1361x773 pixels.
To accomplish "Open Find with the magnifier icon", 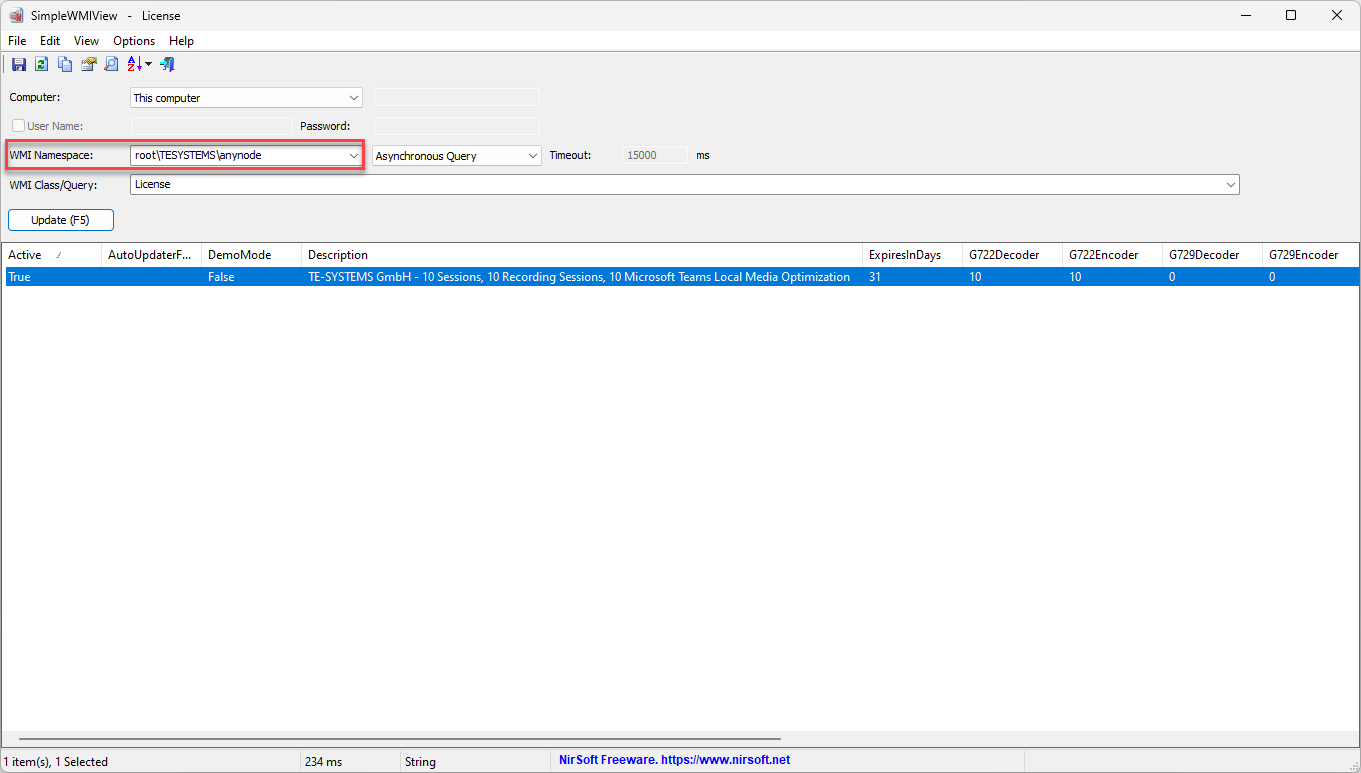I will pos(111,64).
